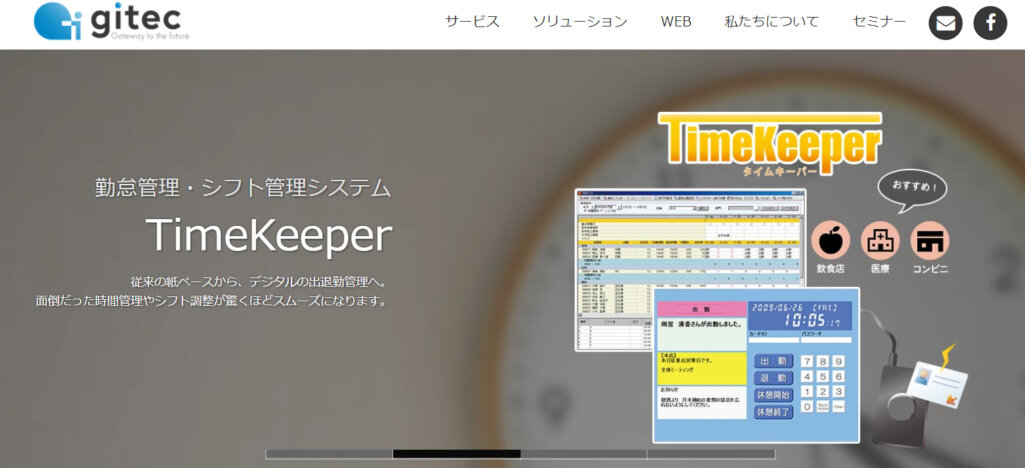Viewport: 1025px width, 468px height.
Task: Click the 10:05 clock display
Action: click(811, 320)
